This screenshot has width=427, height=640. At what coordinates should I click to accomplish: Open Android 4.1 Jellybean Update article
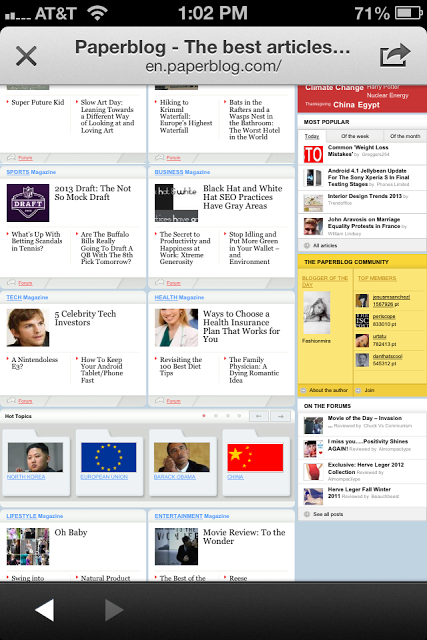click(x=368, y=178)
